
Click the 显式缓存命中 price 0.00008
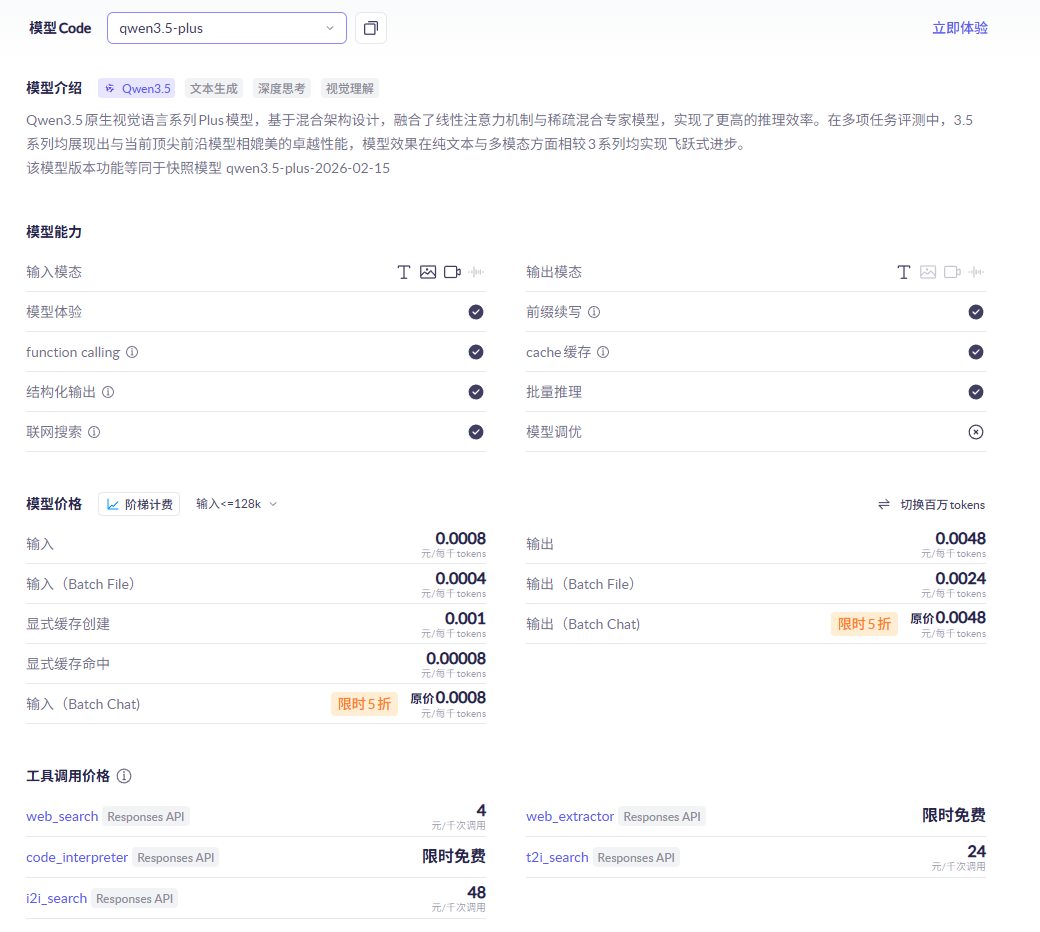click(456, 659)
